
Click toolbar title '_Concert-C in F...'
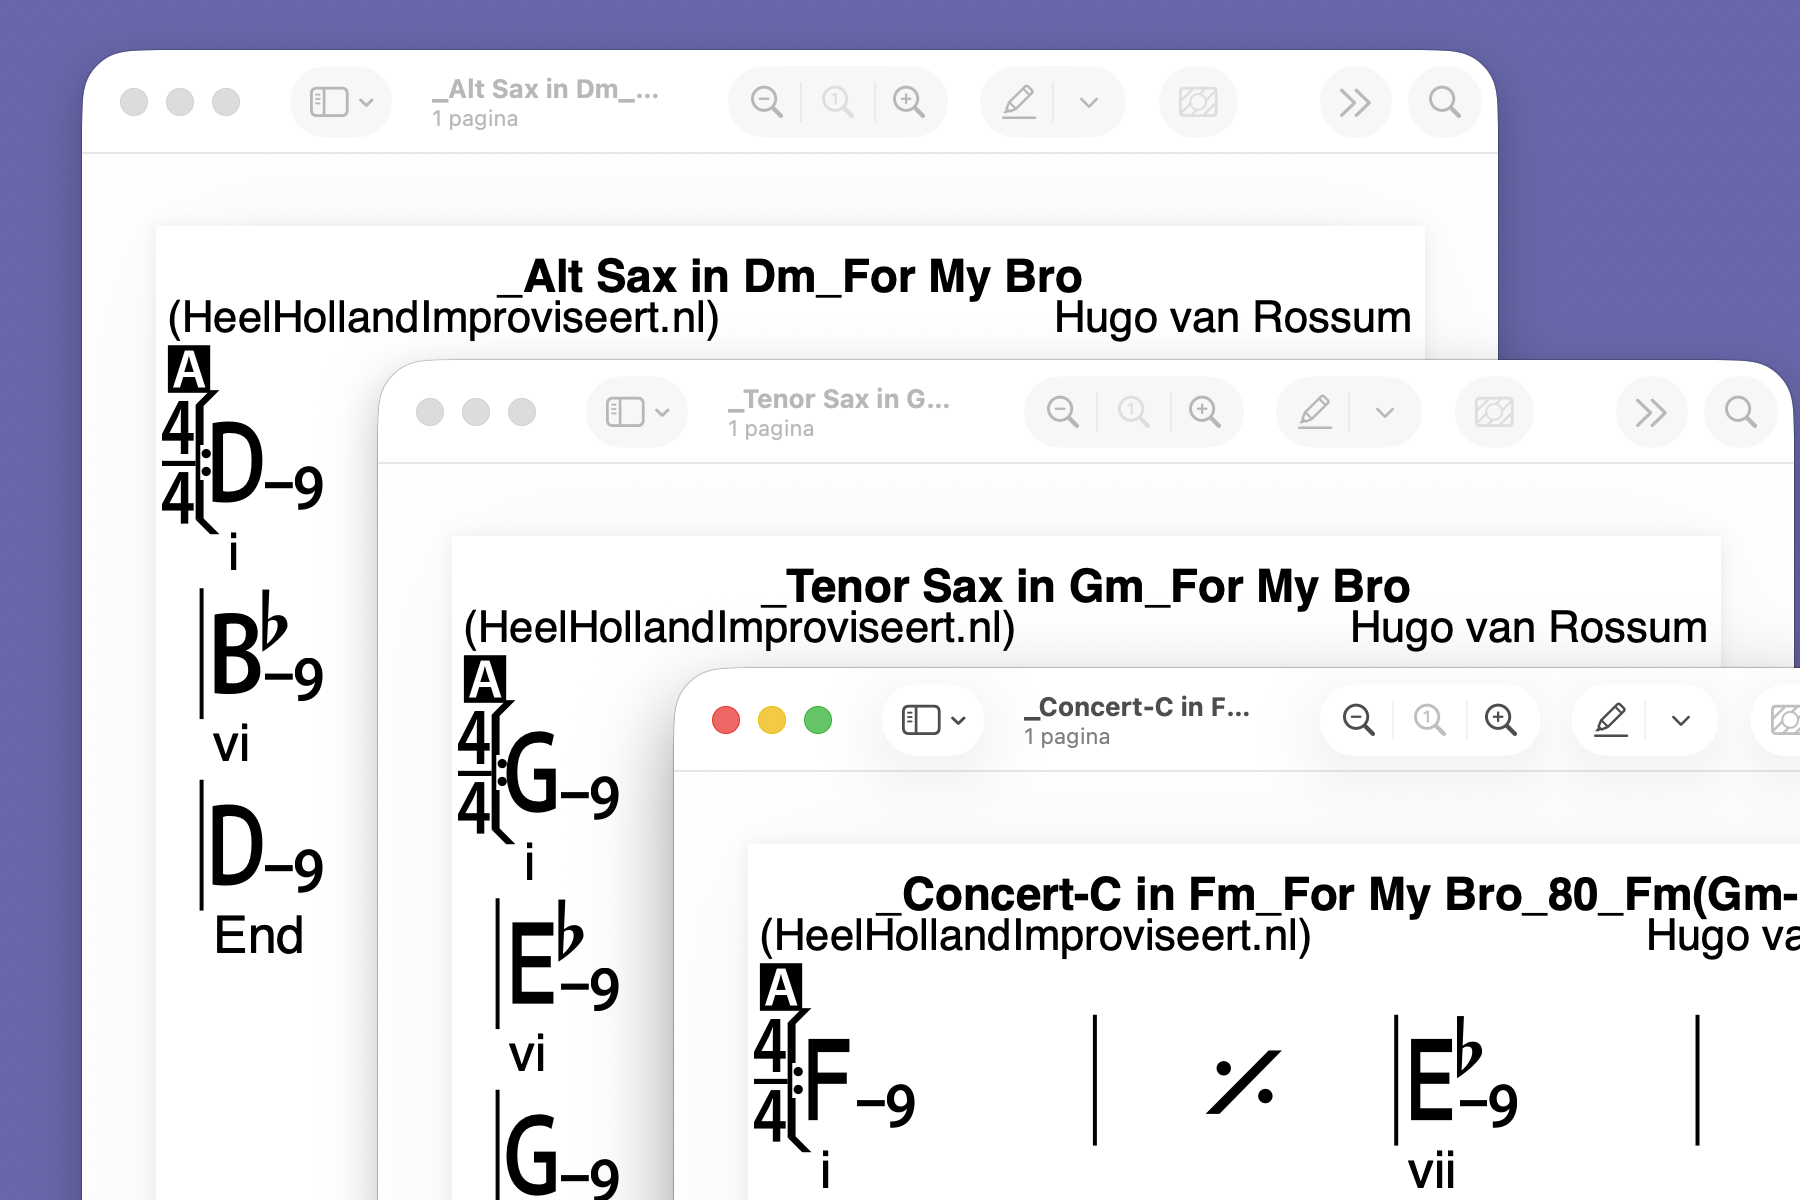[1137, 708]
